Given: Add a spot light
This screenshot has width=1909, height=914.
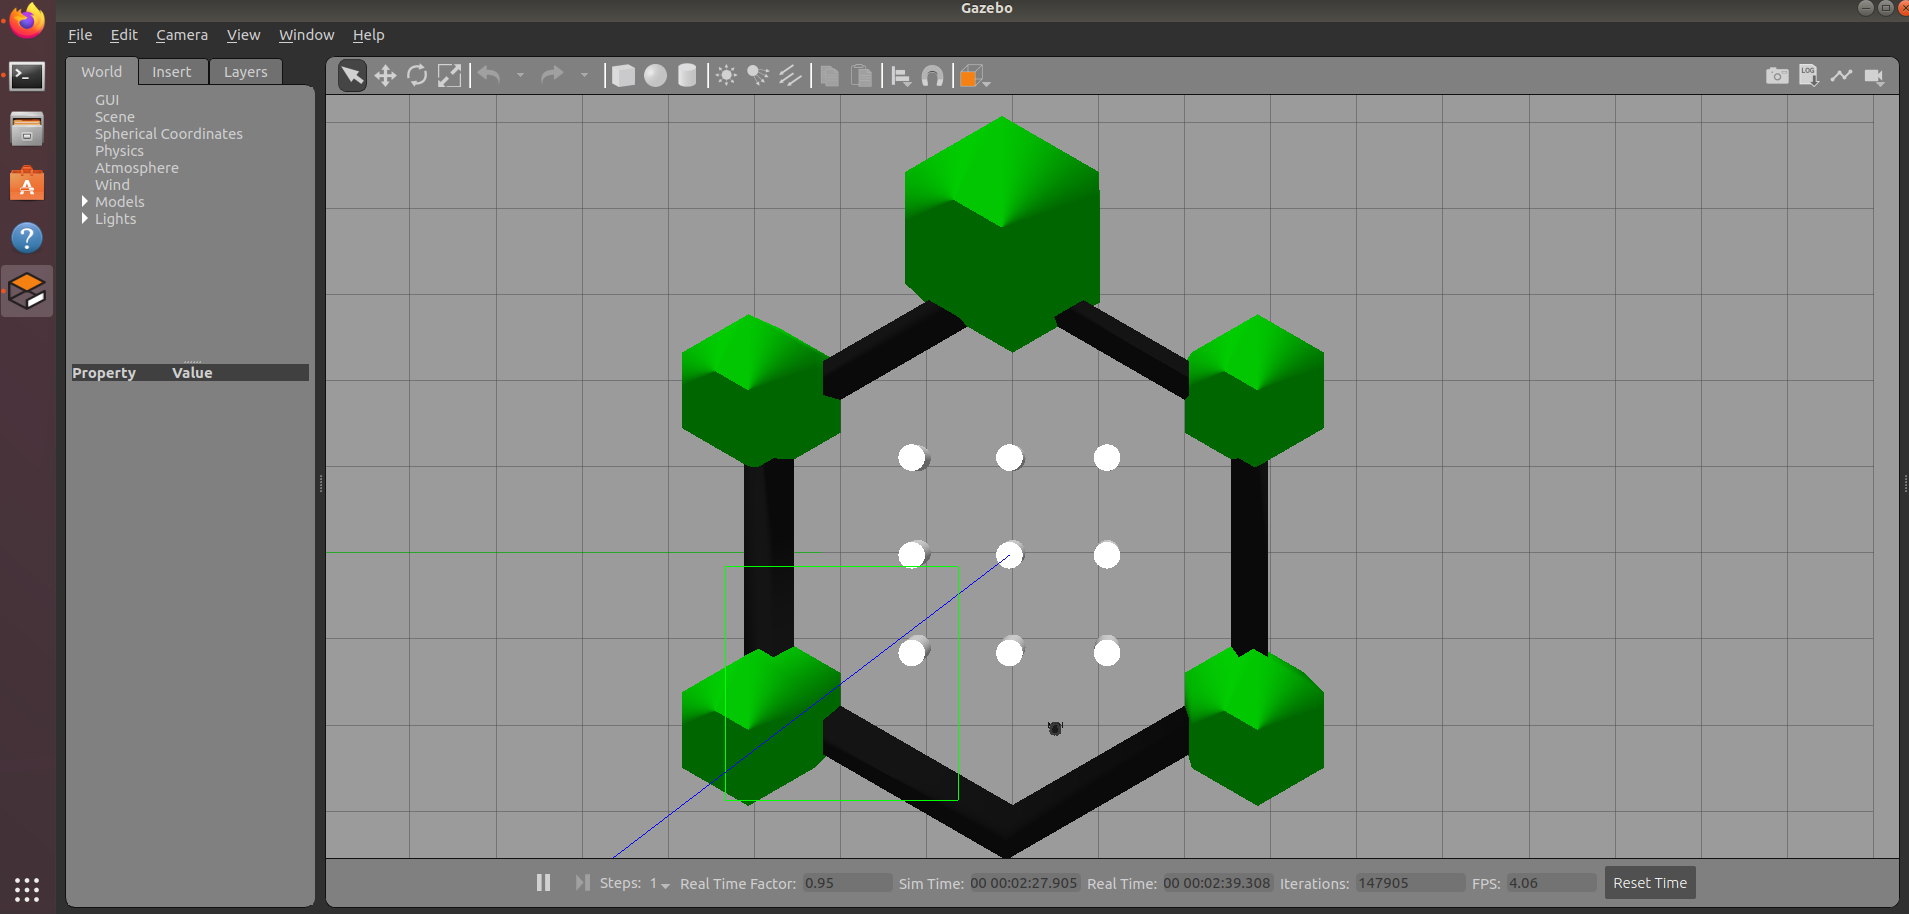Looking at the screenshot, I should 758,76.
